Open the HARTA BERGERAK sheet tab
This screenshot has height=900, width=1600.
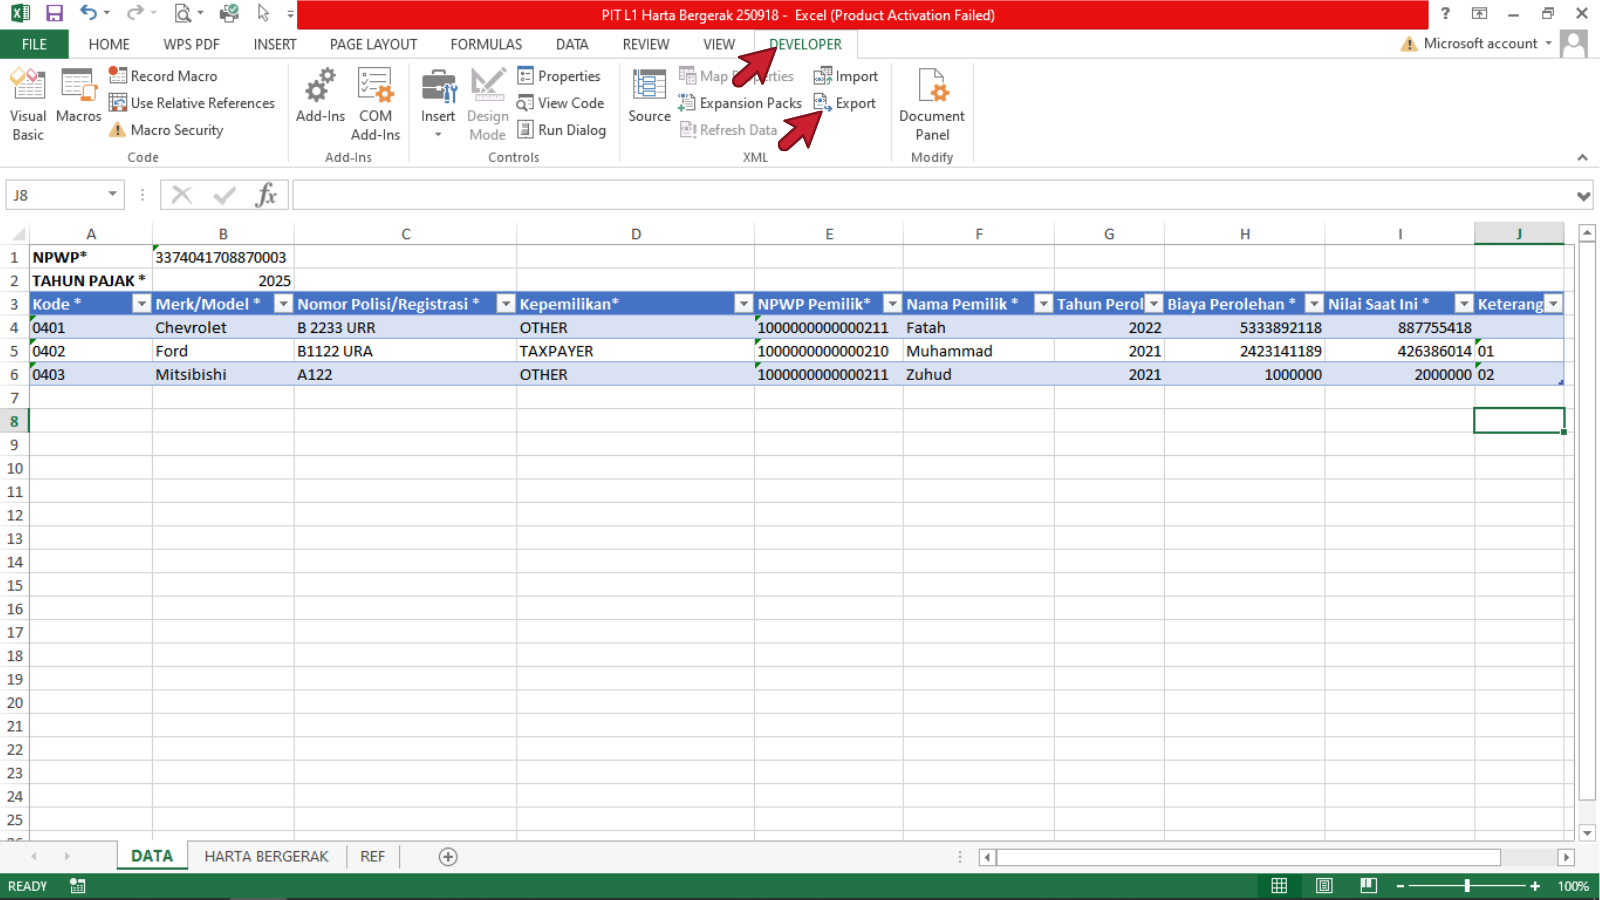pyautogui.click(x=266, y=857)
